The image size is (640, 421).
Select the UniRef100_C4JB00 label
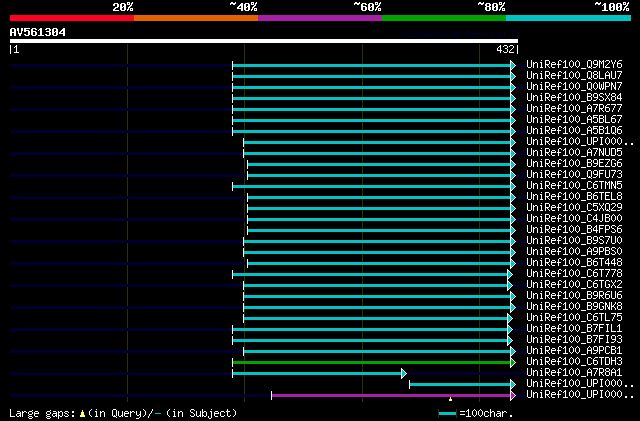tap(574, 219)
